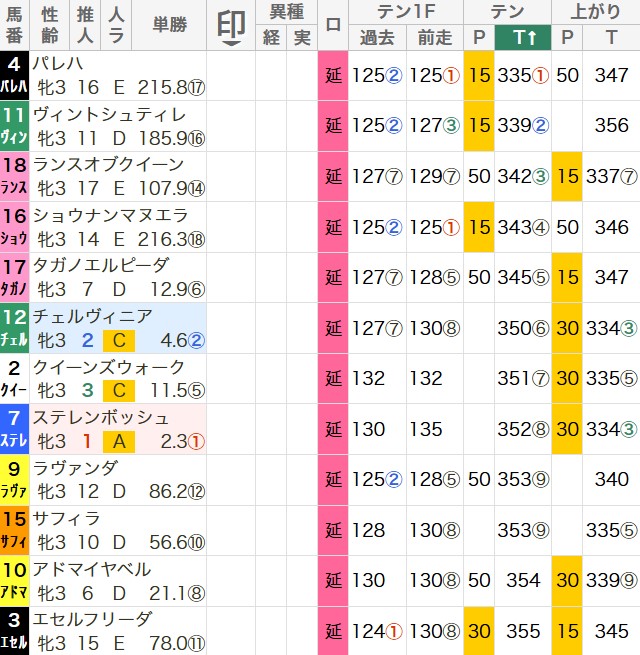Sort by the 印 mark column header
Viewport: 640px width, 655px height.
231,25
